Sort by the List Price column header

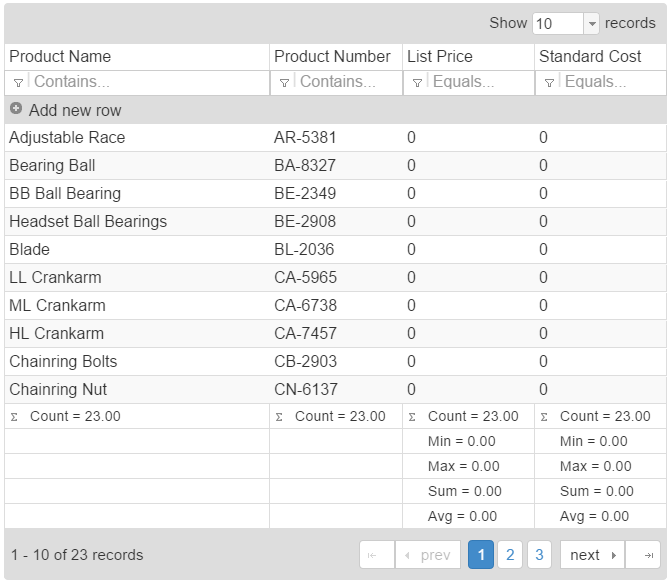pos(440,57)
